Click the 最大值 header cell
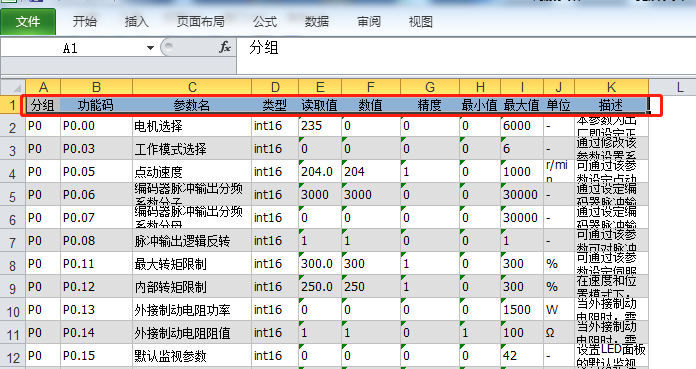The image size is (696, 369). (x=522, y=105)
